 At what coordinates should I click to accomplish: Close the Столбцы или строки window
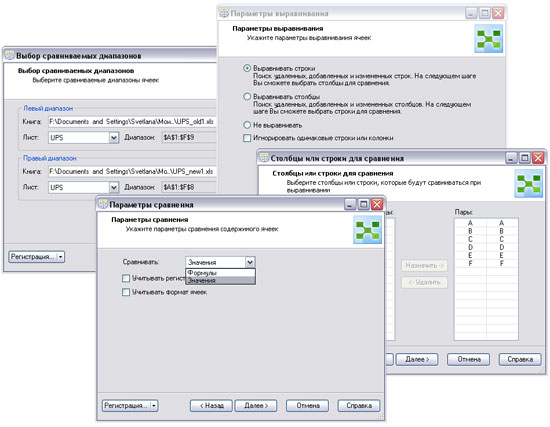[538, 158]
